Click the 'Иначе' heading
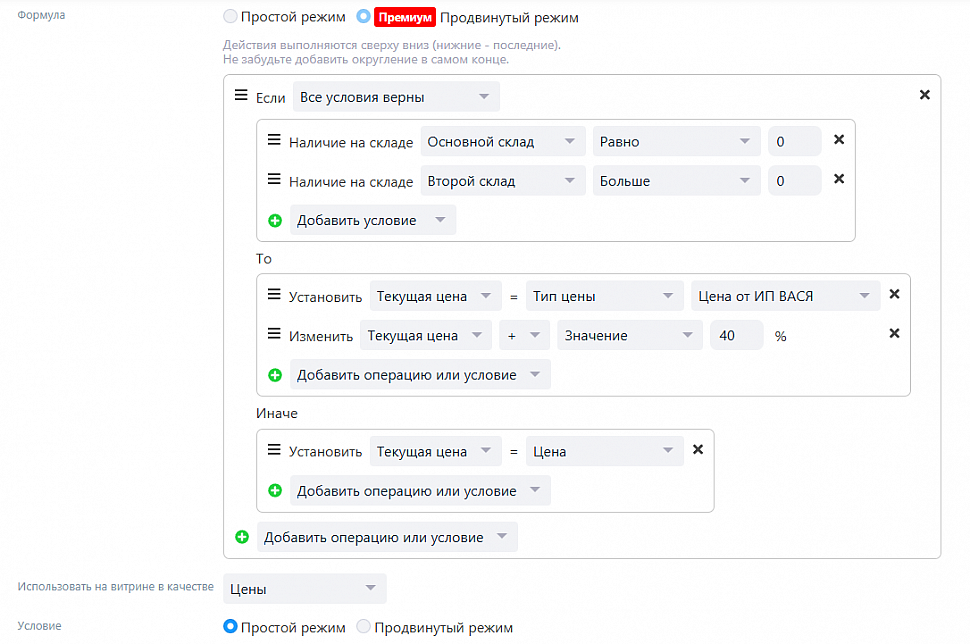 (x=277, y=413)
